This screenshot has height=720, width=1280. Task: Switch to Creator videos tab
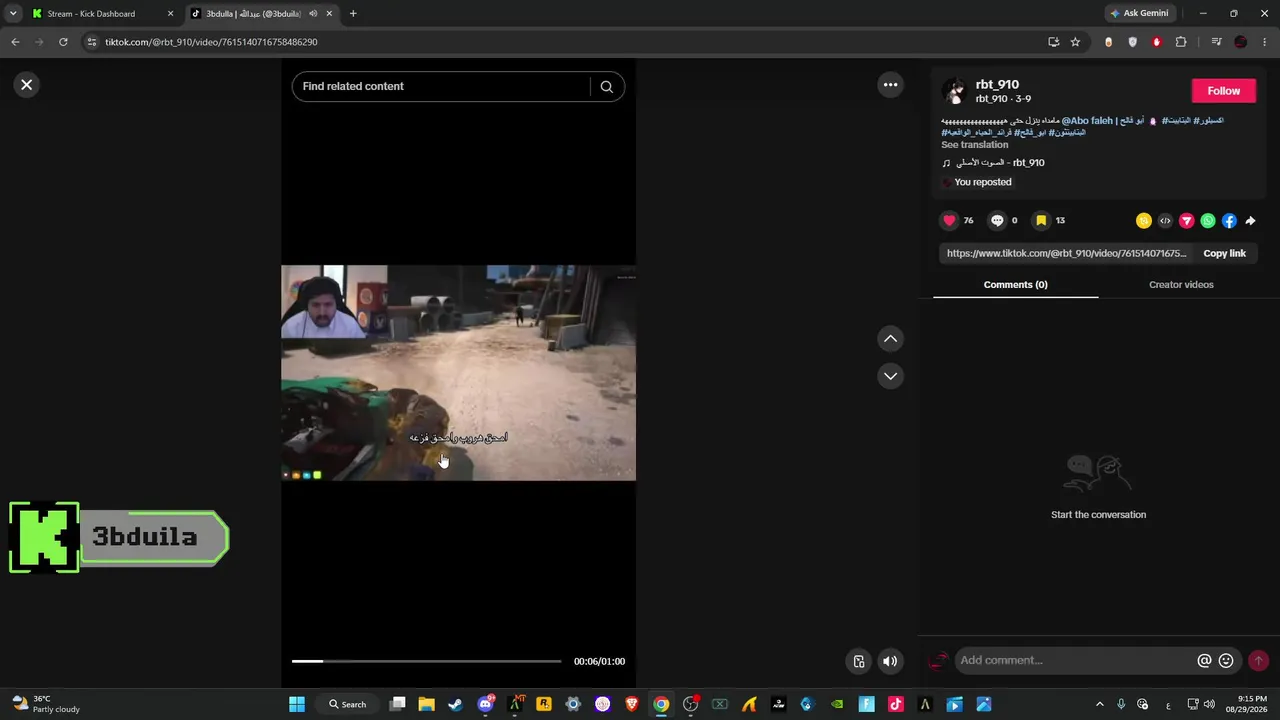click(1181, 285)
